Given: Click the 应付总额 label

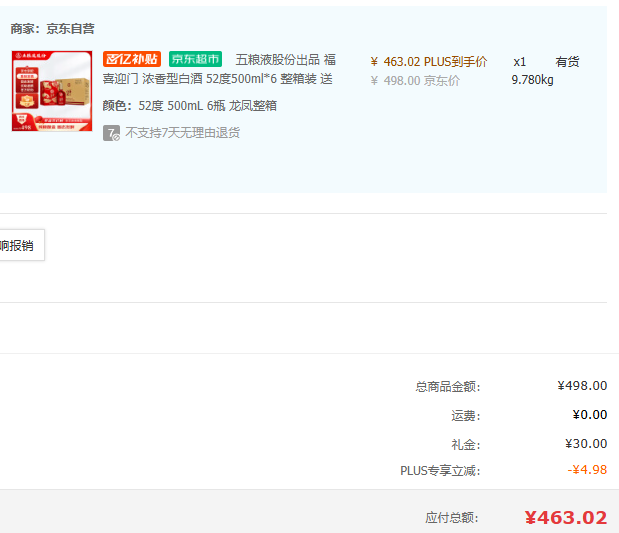Looking at the screenshot, I should (452, 518).
